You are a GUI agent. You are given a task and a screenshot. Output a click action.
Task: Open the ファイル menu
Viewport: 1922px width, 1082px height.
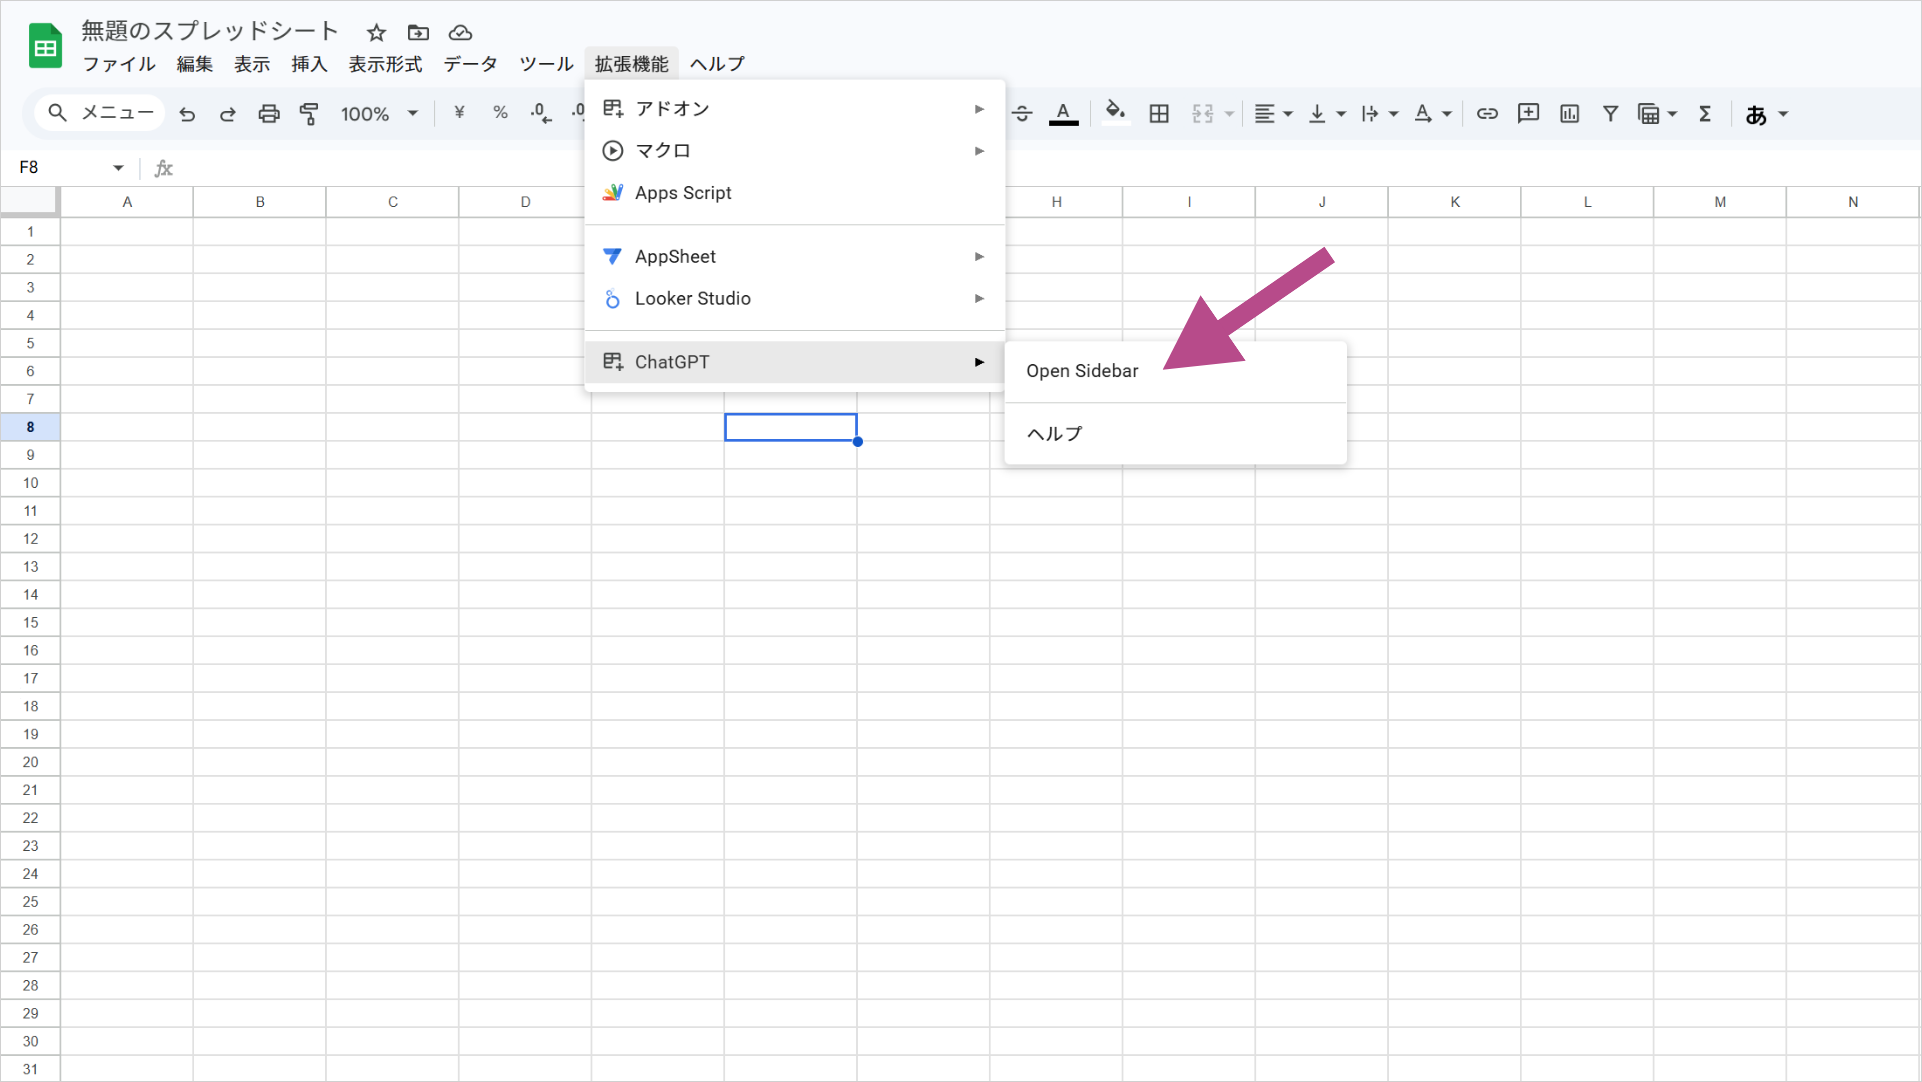point(118,64)
